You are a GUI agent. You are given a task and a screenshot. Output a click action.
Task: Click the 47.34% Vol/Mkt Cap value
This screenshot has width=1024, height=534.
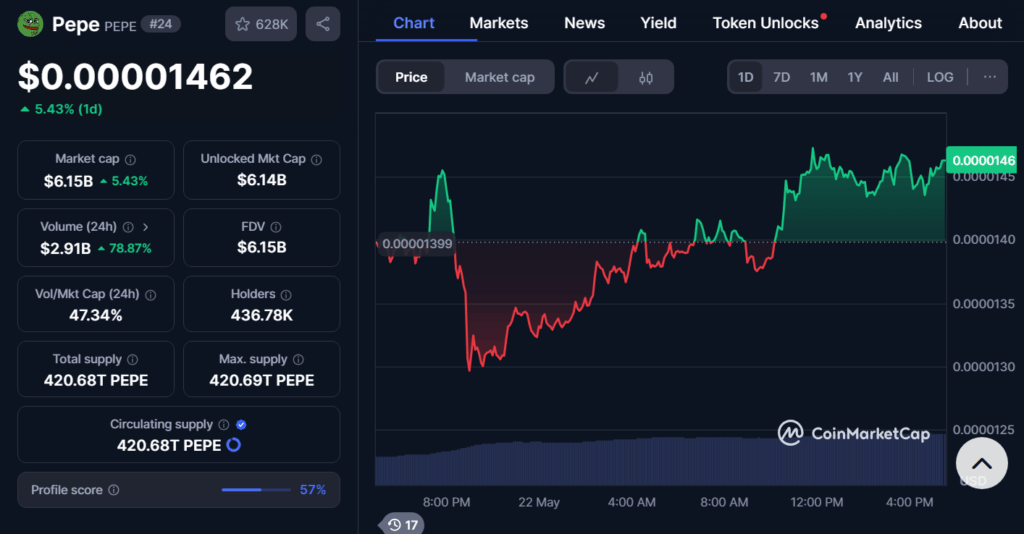(95, 315)
